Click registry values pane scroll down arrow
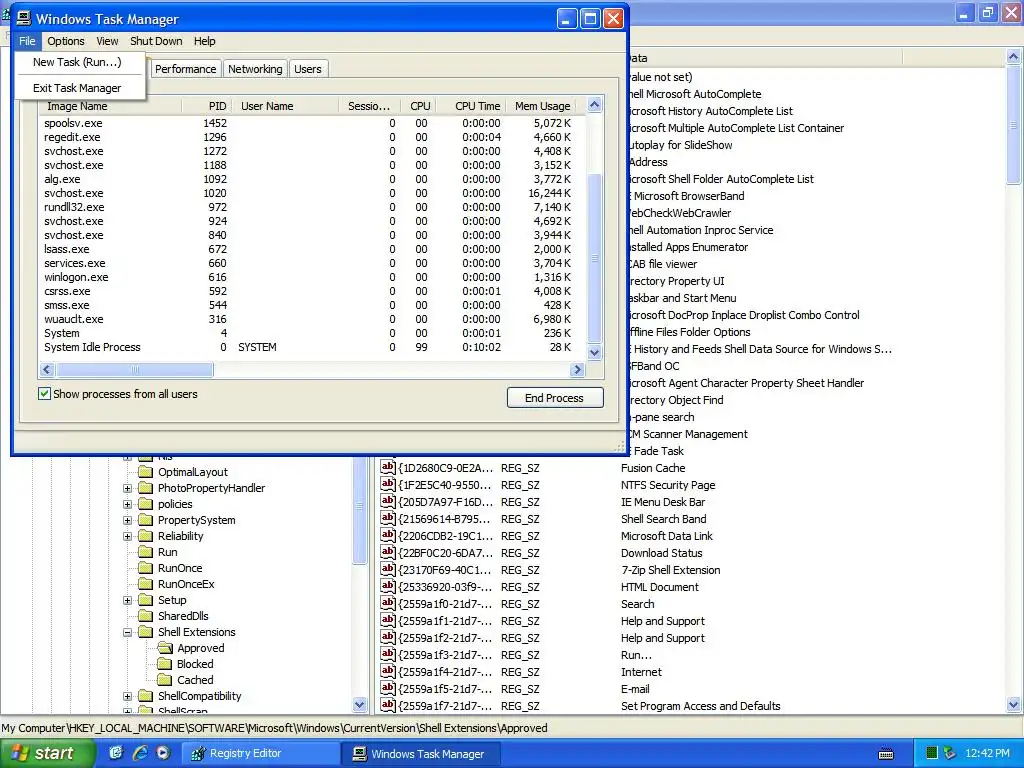The image size is (1024, 768). 1014,705
